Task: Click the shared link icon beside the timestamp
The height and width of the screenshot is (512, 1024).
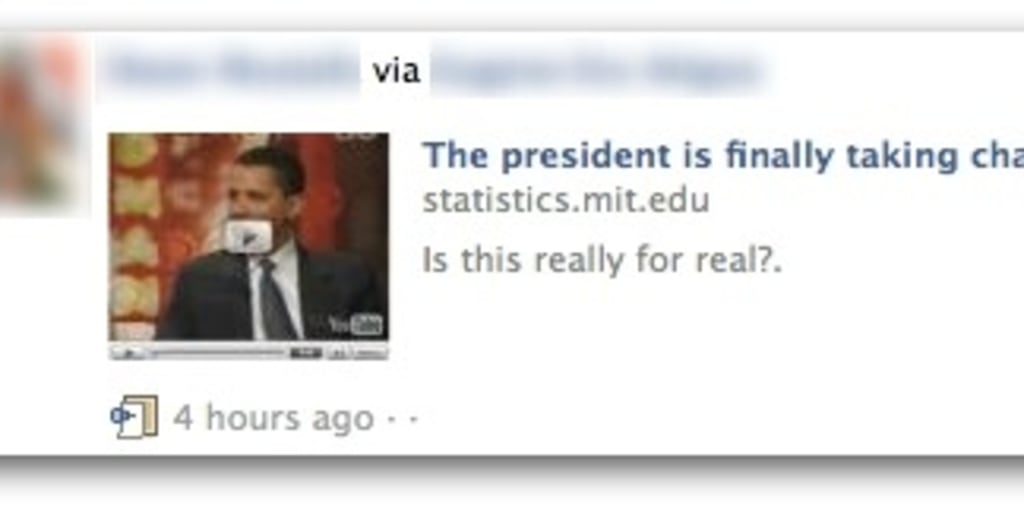Action: click(x=134, y=417)
